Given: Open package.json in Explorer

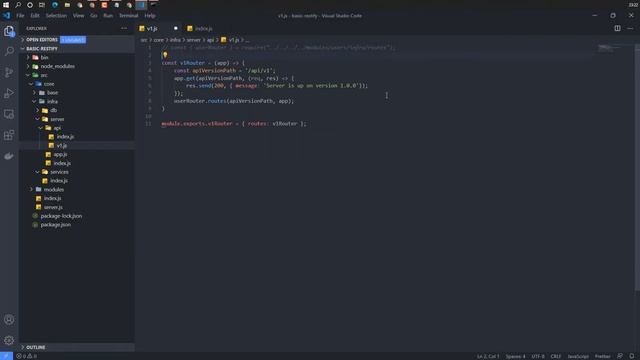Looking at the screenshot, I should (x=56, y=224).
